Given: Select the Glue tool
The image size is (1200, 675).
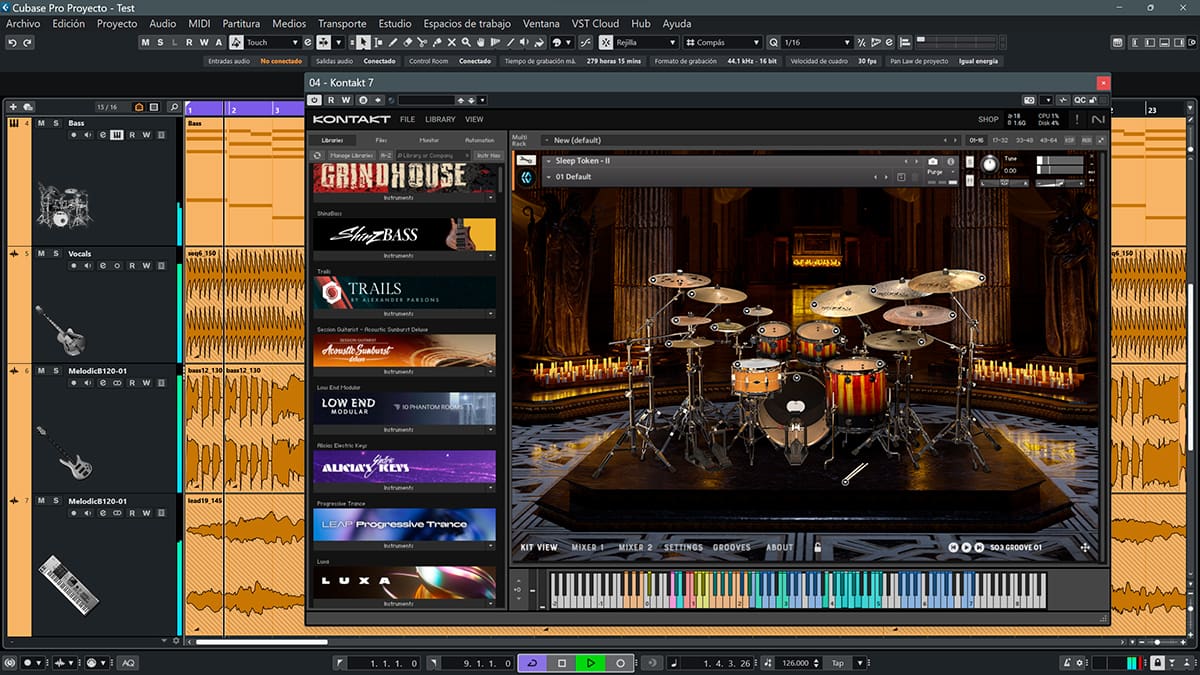Looking at the screenshot, I should [x=437, y=42].
